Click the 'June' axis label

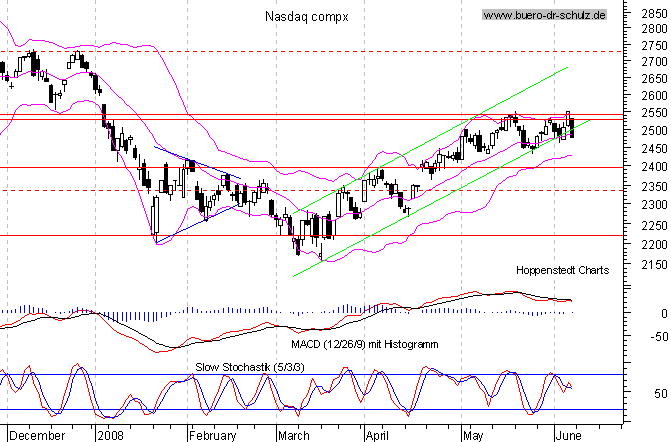click(568, 436)
